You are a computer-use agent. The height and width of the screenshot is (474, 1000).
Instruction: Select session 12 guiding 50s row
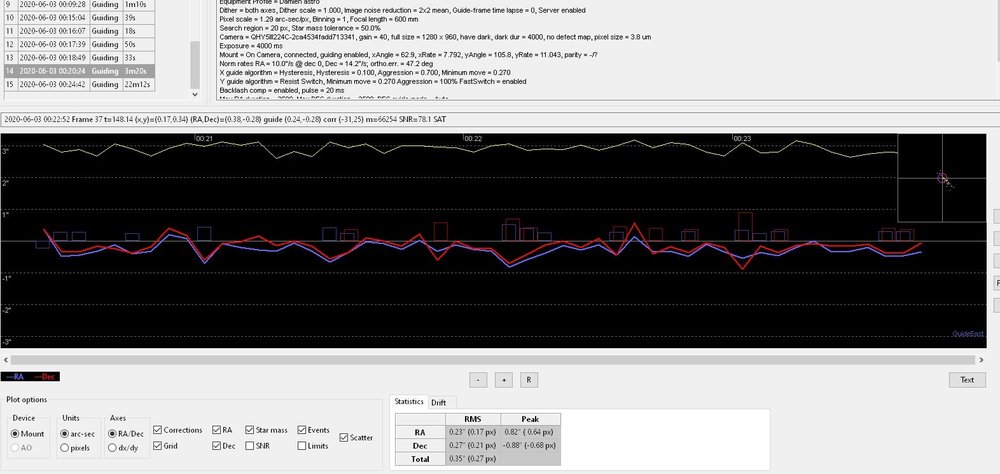[x=78, y=44]
